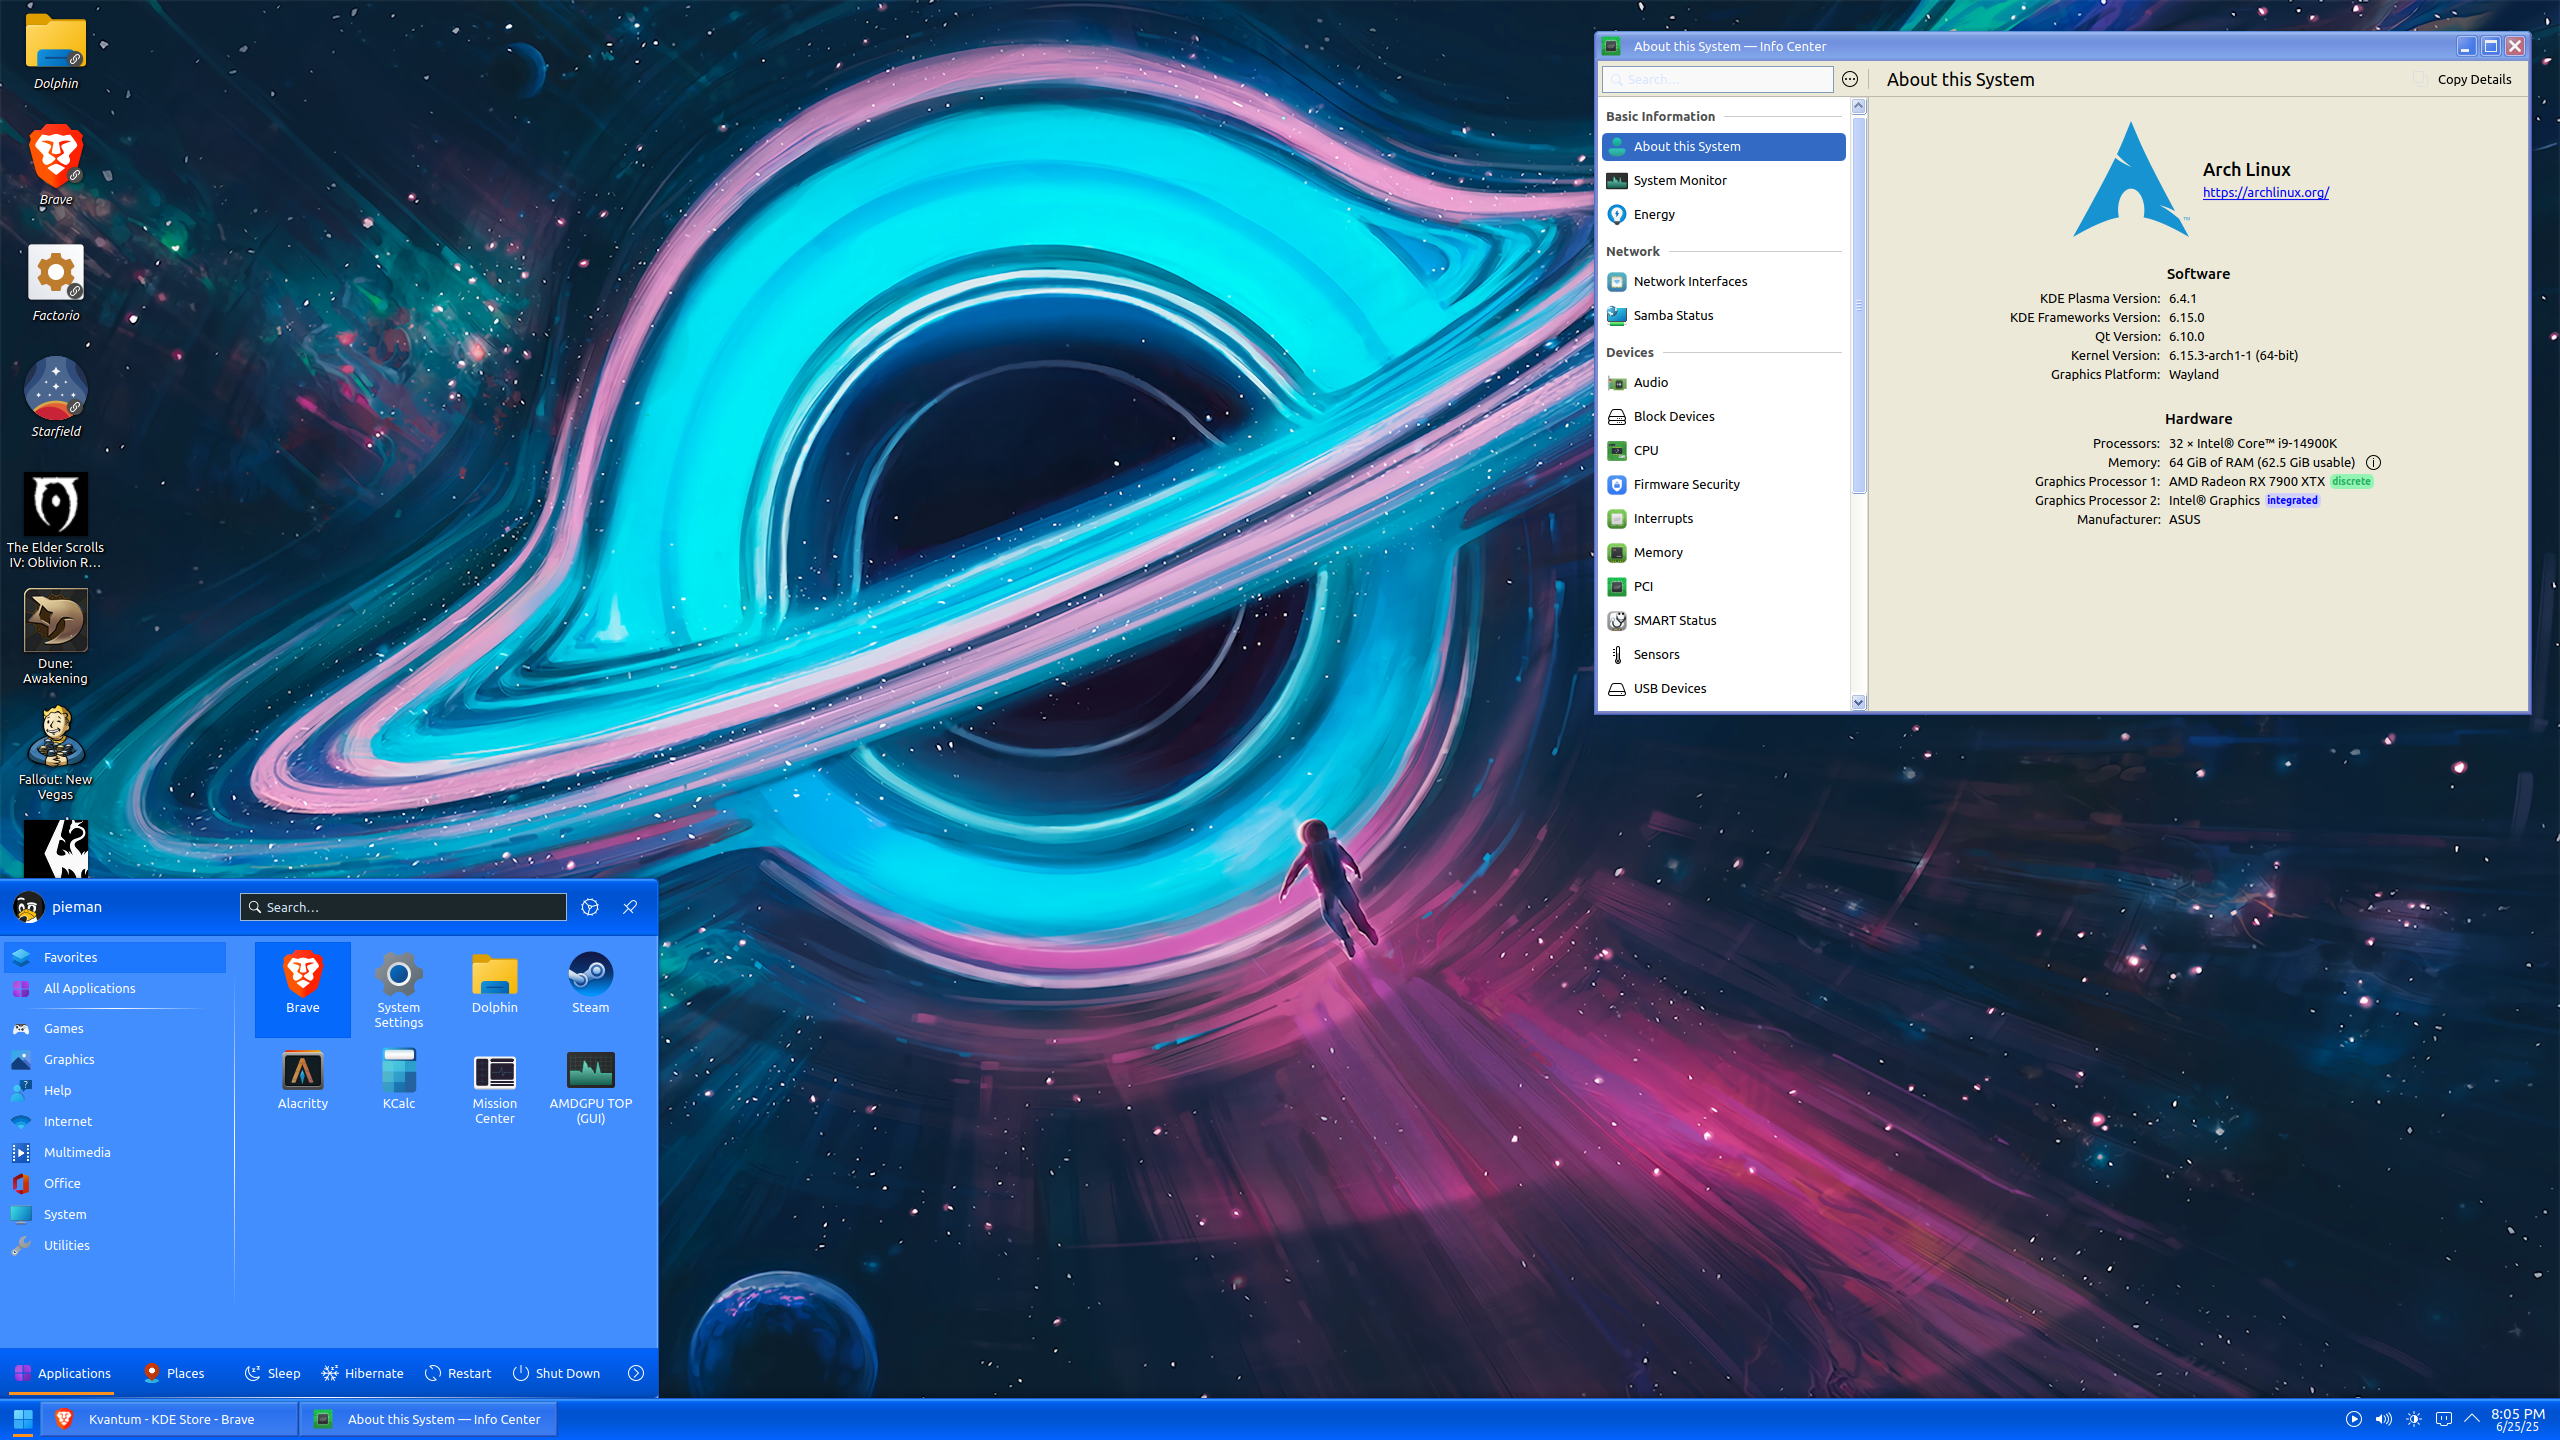Screen dimensions: 2560x1440
Task: Click Copy Details button
Action: [2463, 79]
